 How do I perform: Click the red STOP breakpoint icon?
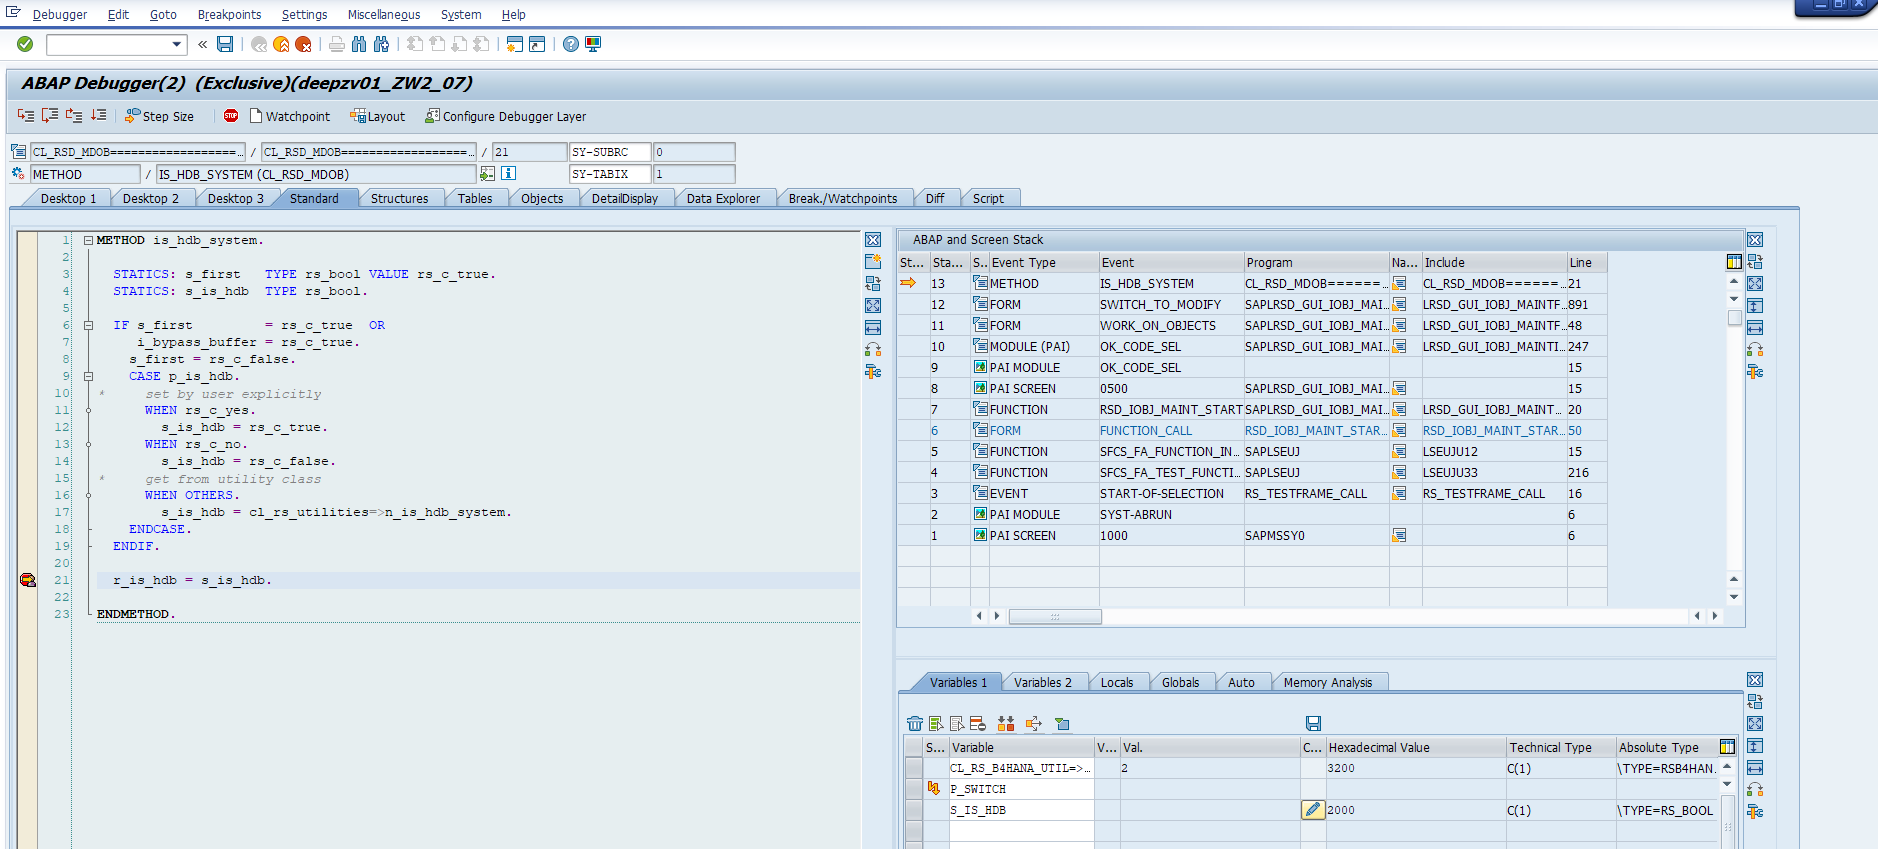coord(231,116)
